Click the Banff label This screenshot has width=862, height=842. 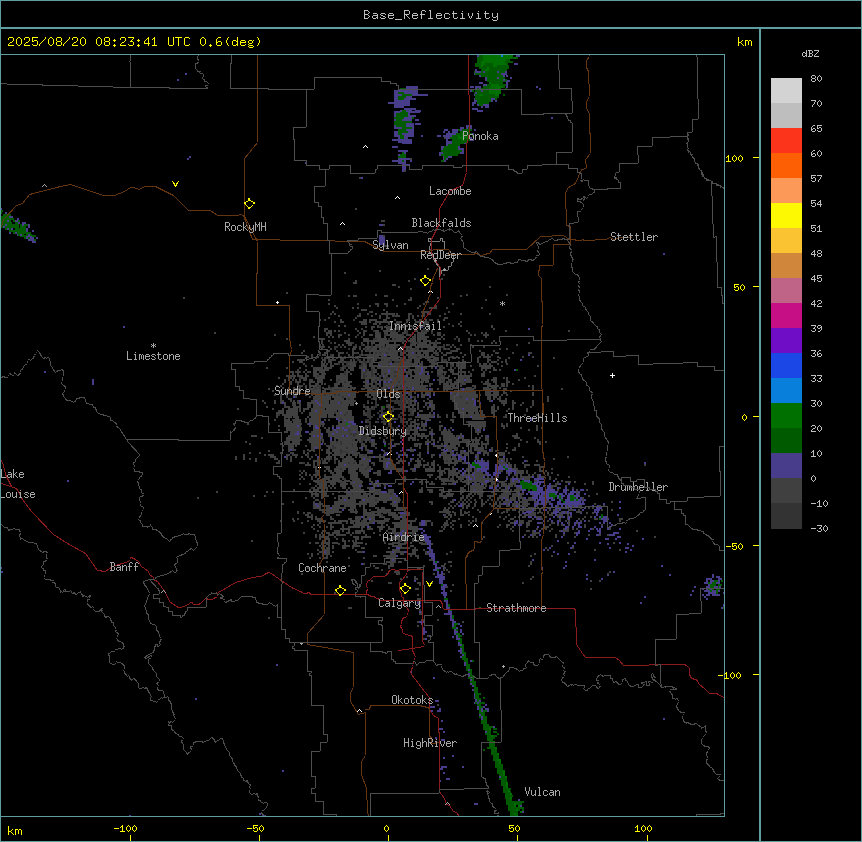point(124,567)
